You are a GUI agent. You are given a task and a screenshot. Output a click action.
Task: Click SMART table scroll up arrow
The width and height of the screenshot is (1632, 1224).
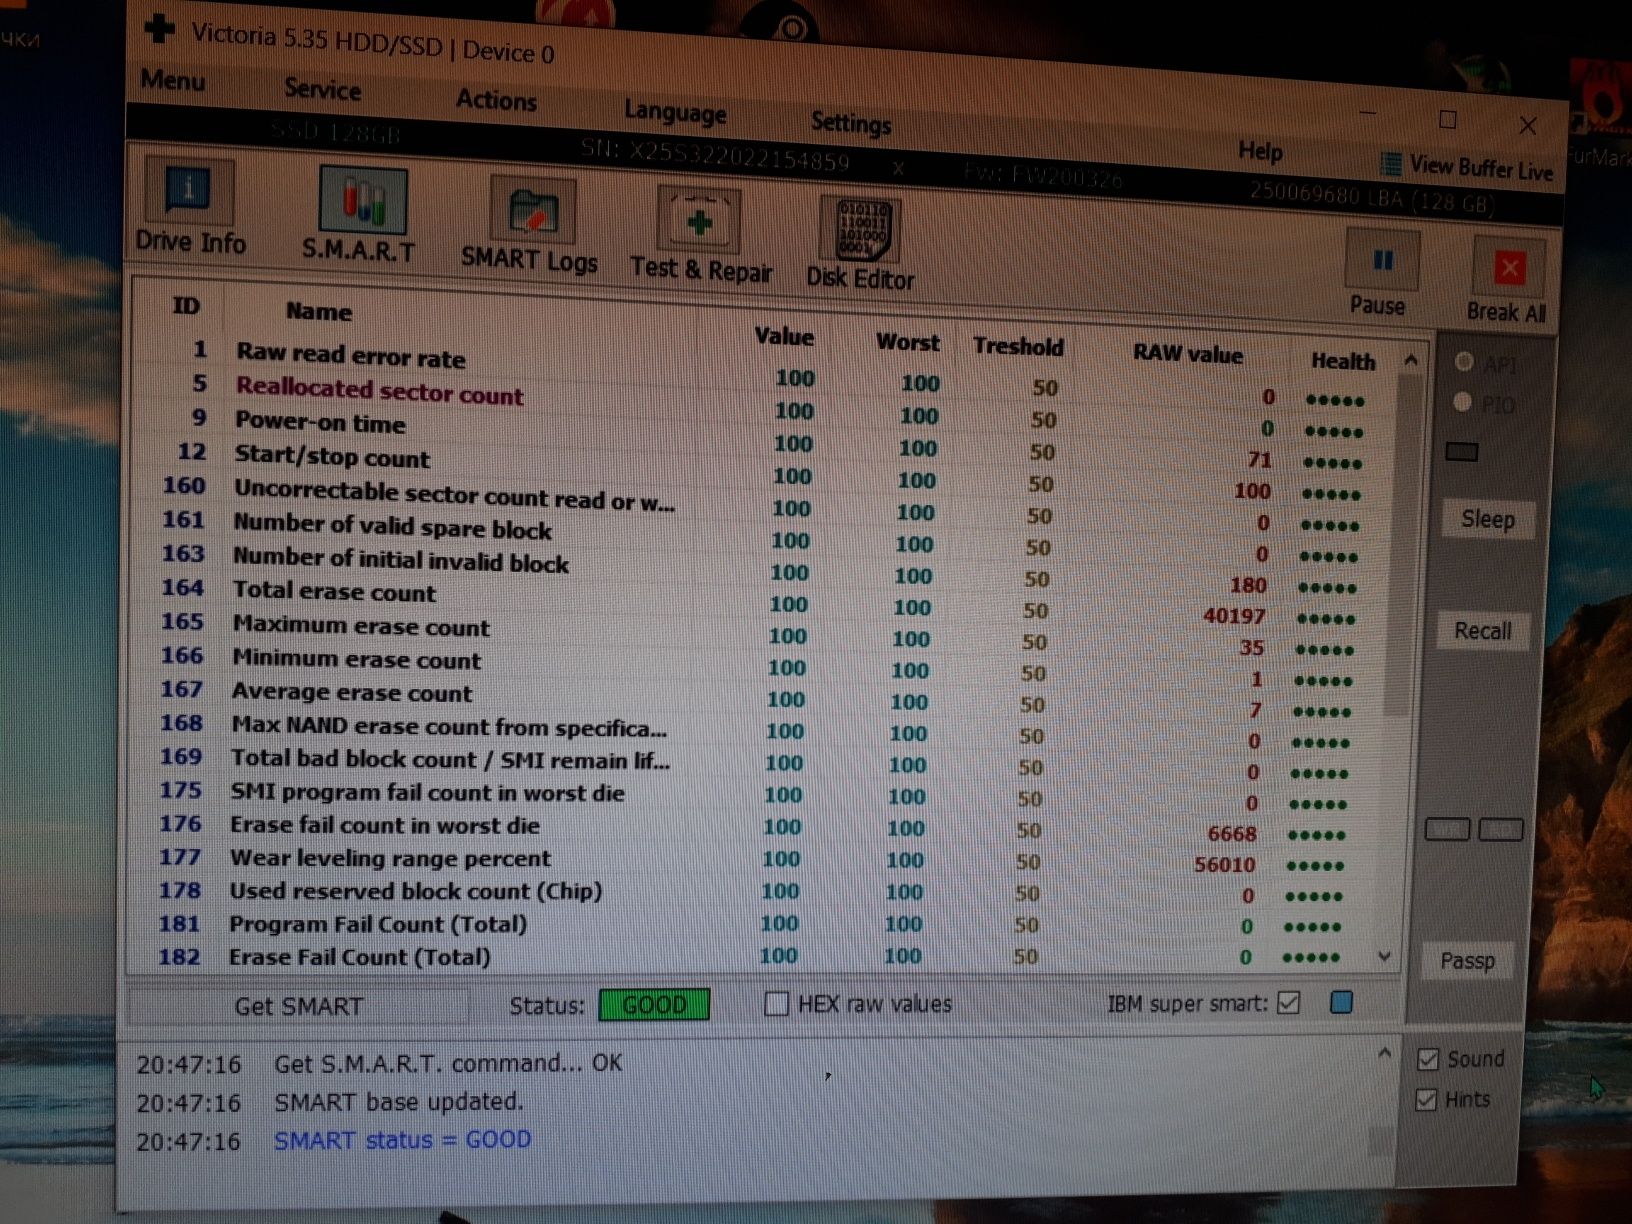[1411, 360]
